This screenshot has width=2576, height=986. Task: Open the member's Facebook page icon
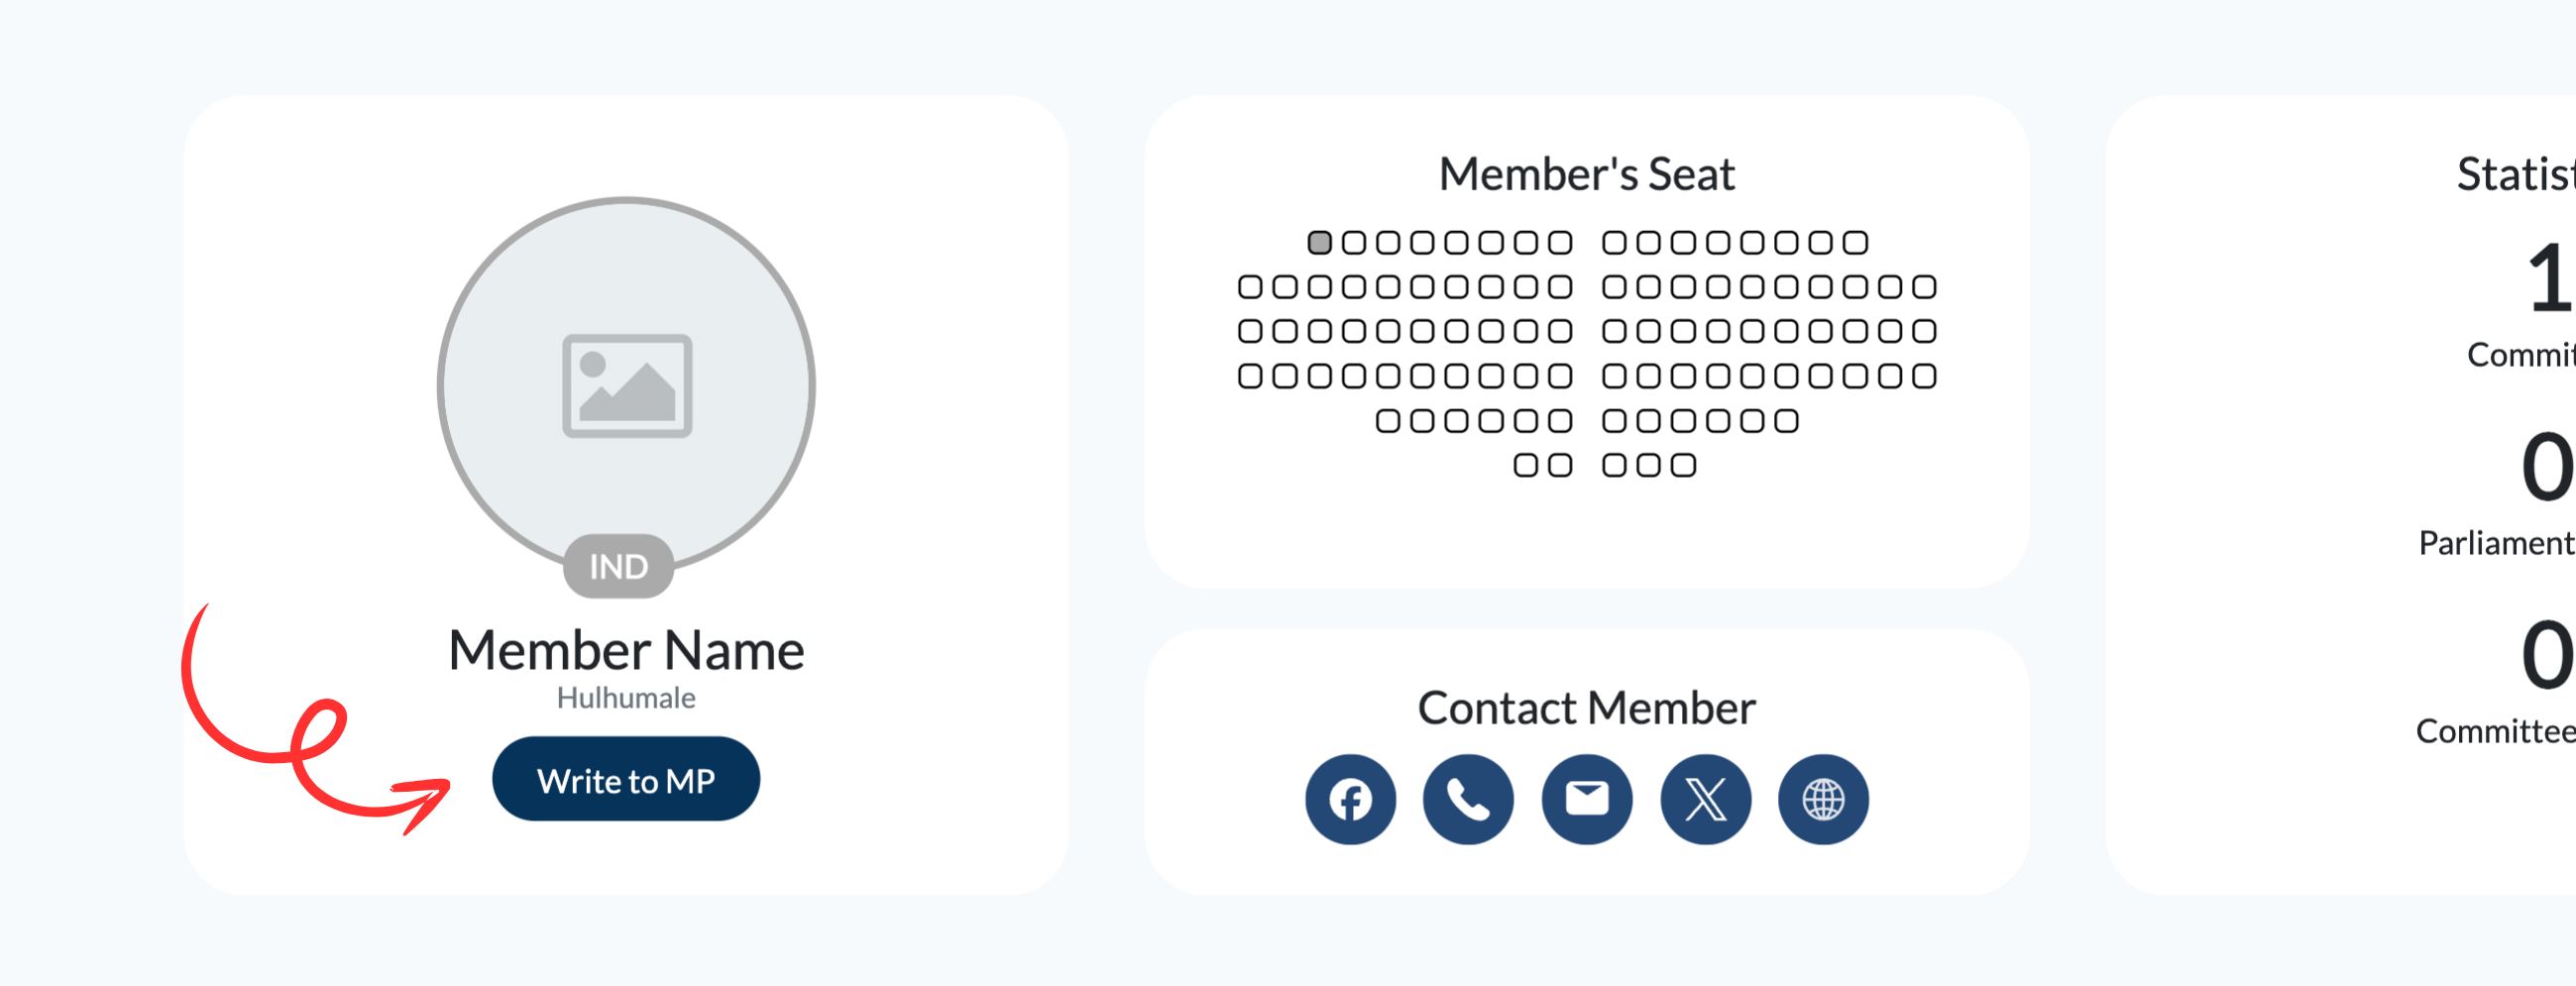[x=1350, y=799]
